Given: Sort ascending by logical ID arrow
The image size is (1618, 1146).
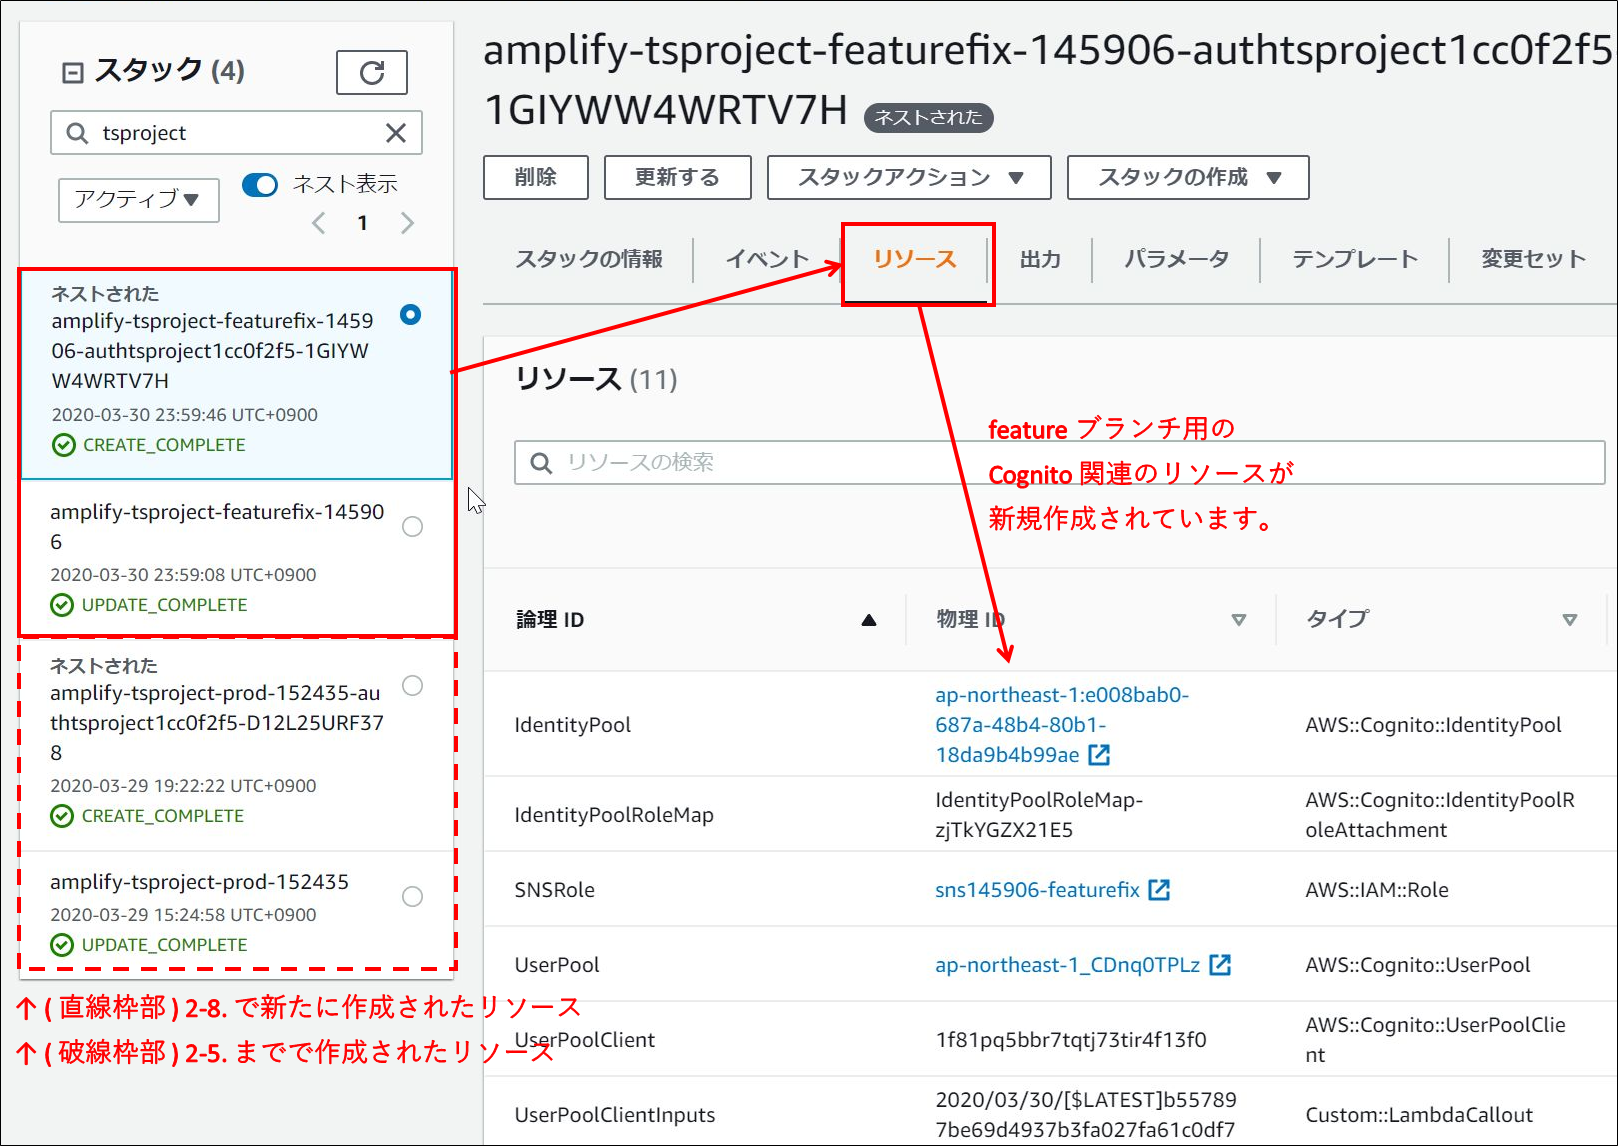Looking at the screenshot, I should point(869,620).
